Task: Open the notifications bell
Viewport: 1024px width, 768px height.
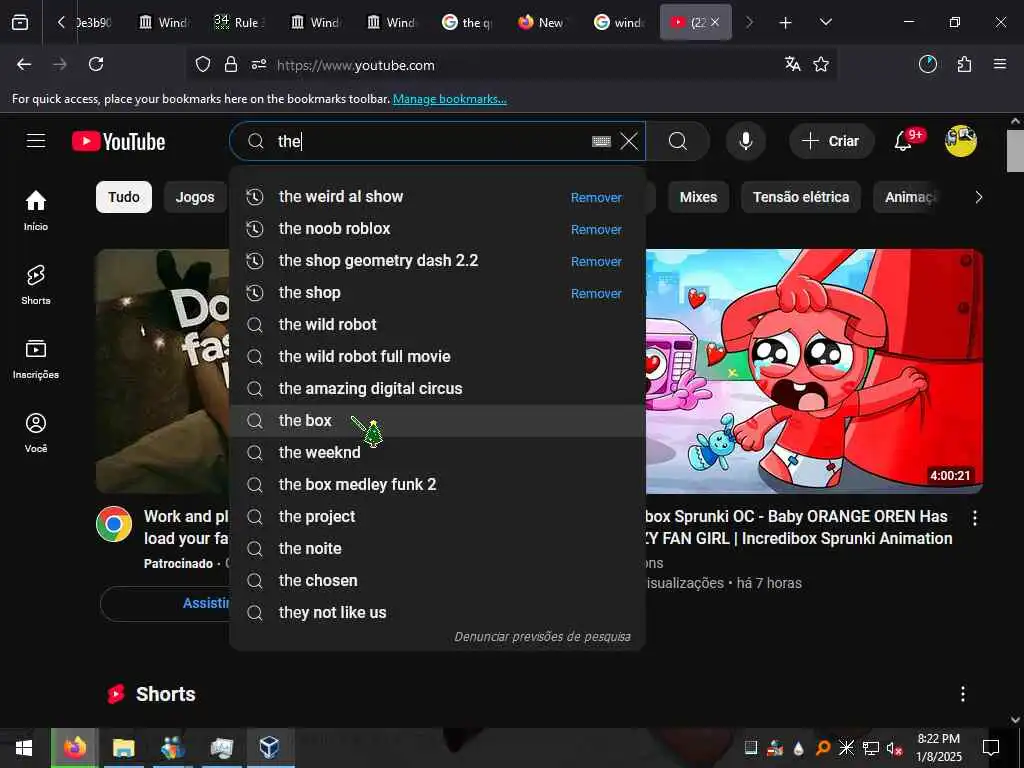Action: click(904, 141)
